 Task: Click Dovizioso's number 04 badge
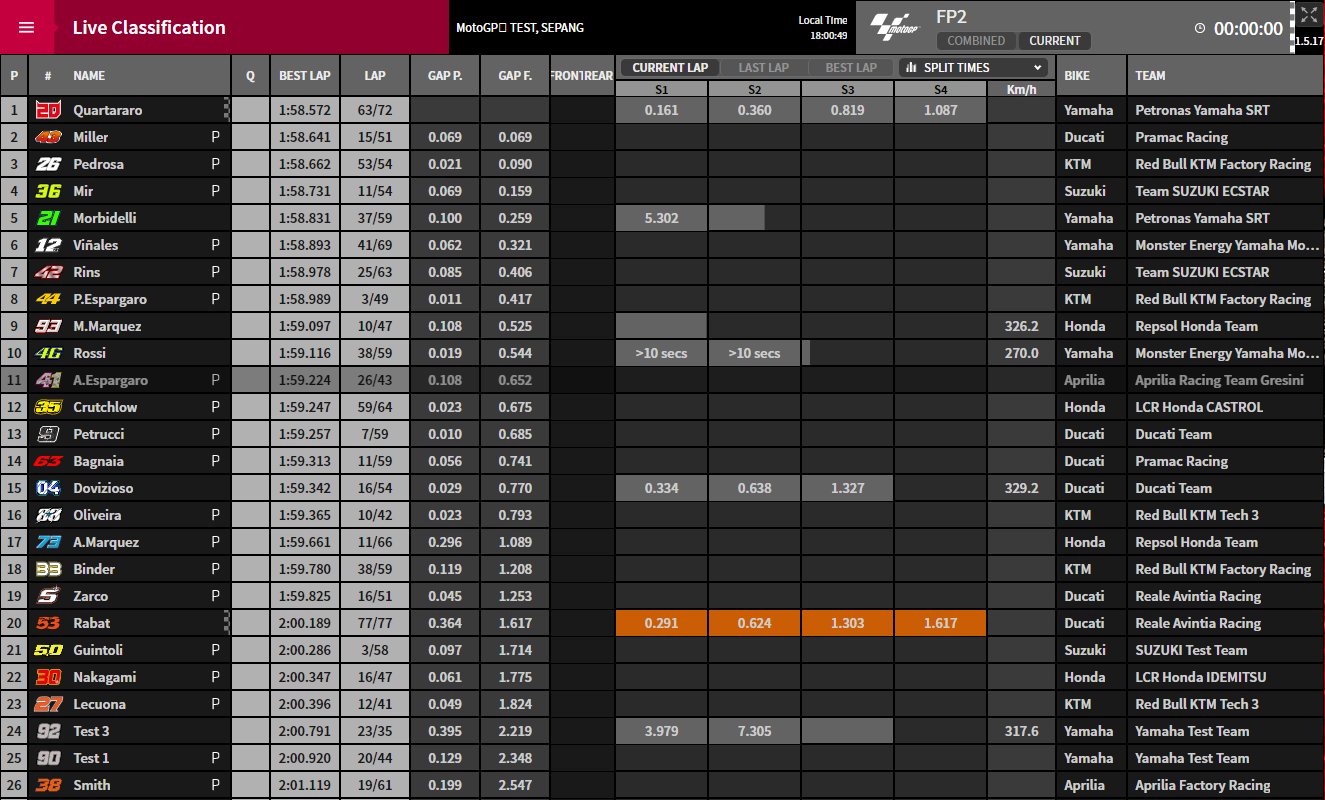pyautogui.click(x=48, y=488)
